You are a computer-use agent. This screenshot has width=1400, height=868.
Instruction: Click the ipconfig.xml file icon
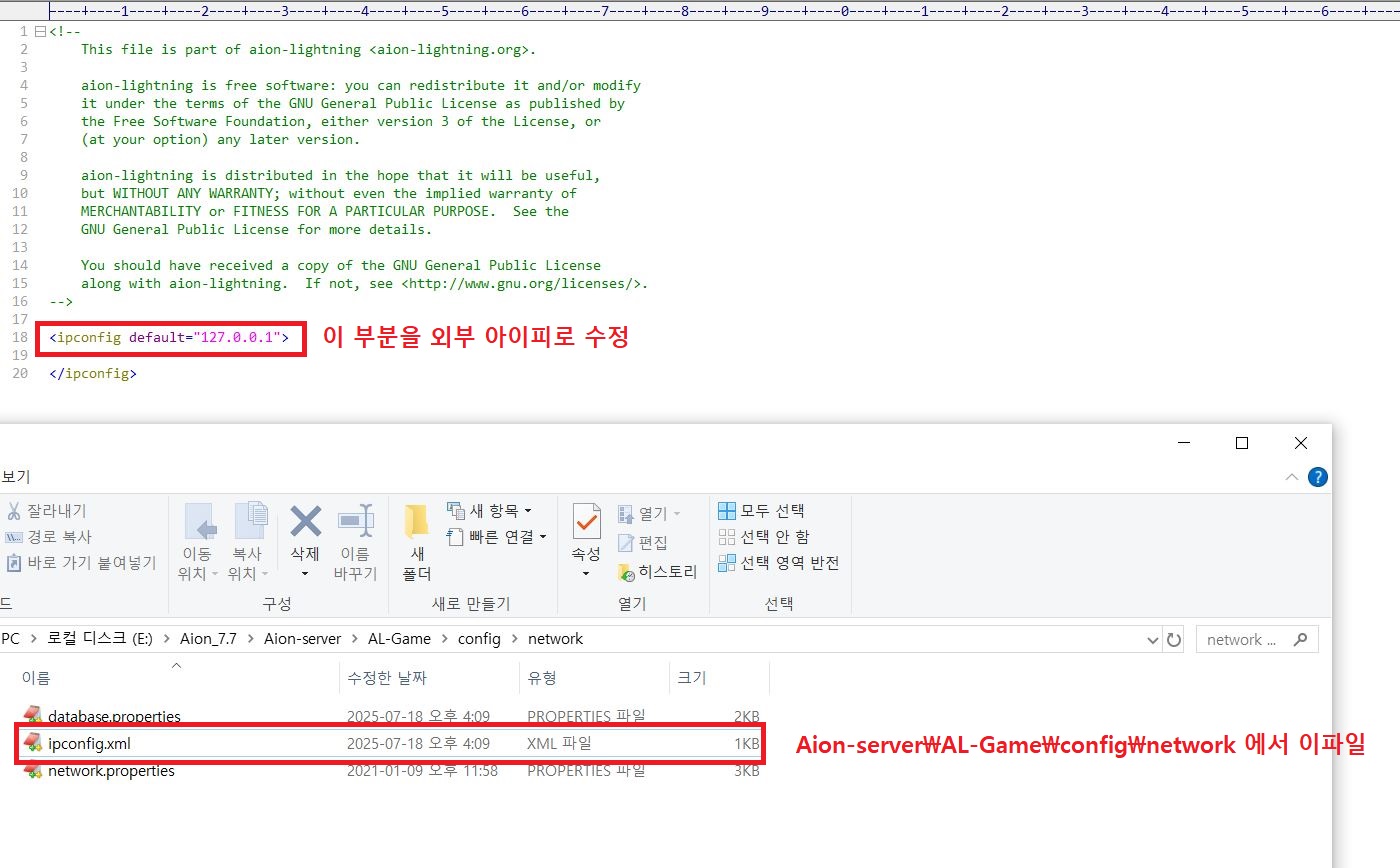33,743
